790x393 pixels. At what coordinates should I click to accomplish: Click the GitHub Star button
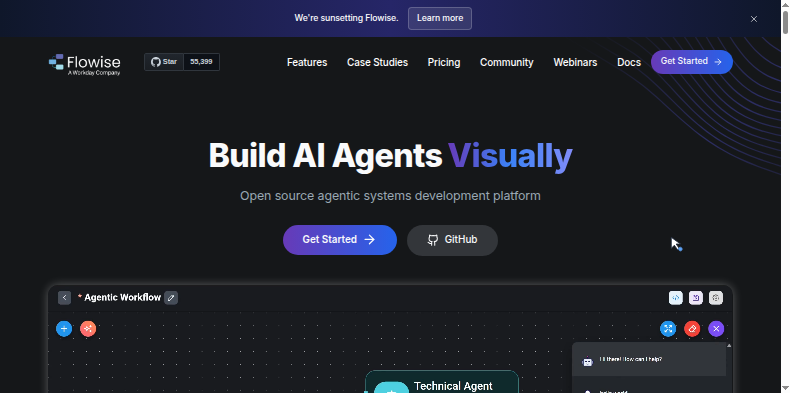[x=164, y=62]
